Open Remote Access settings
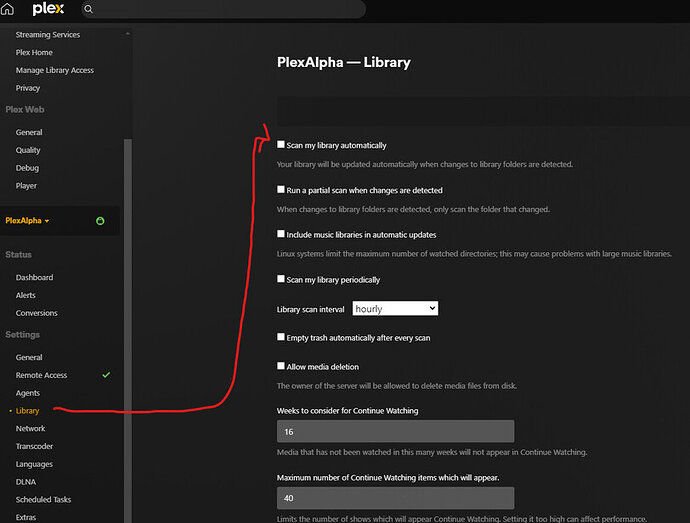This screenshot has width=690, height=523. [x=41, y=375]
